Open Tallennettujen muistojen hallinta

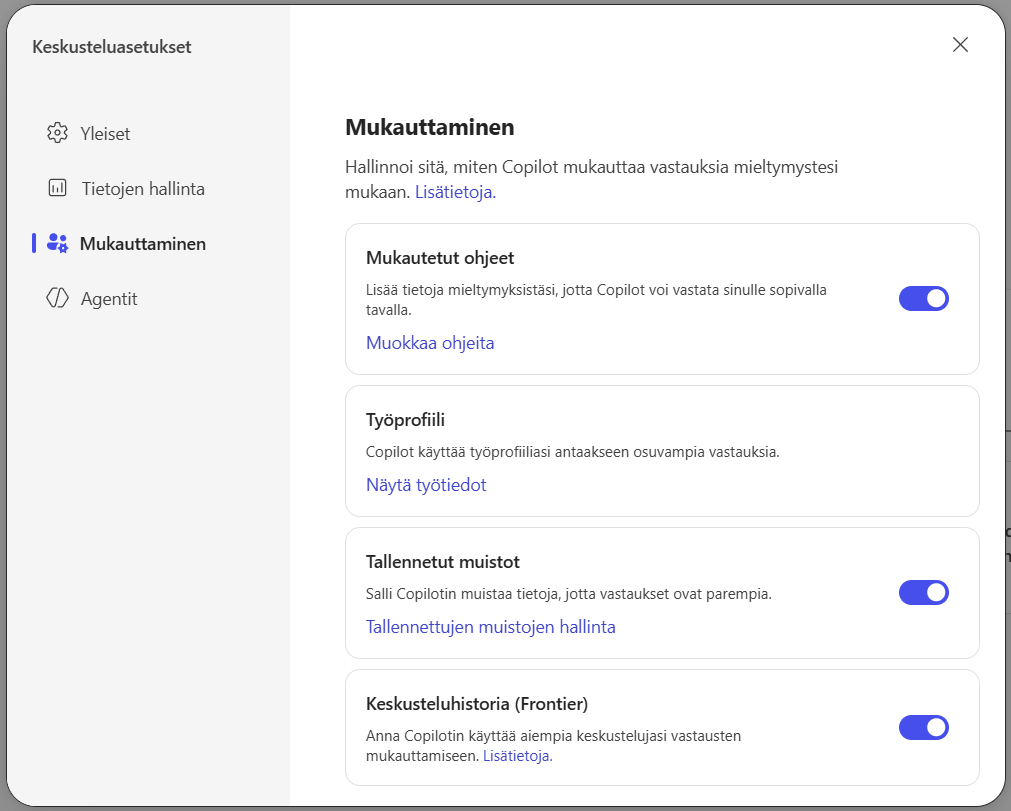tap(490, 627)
